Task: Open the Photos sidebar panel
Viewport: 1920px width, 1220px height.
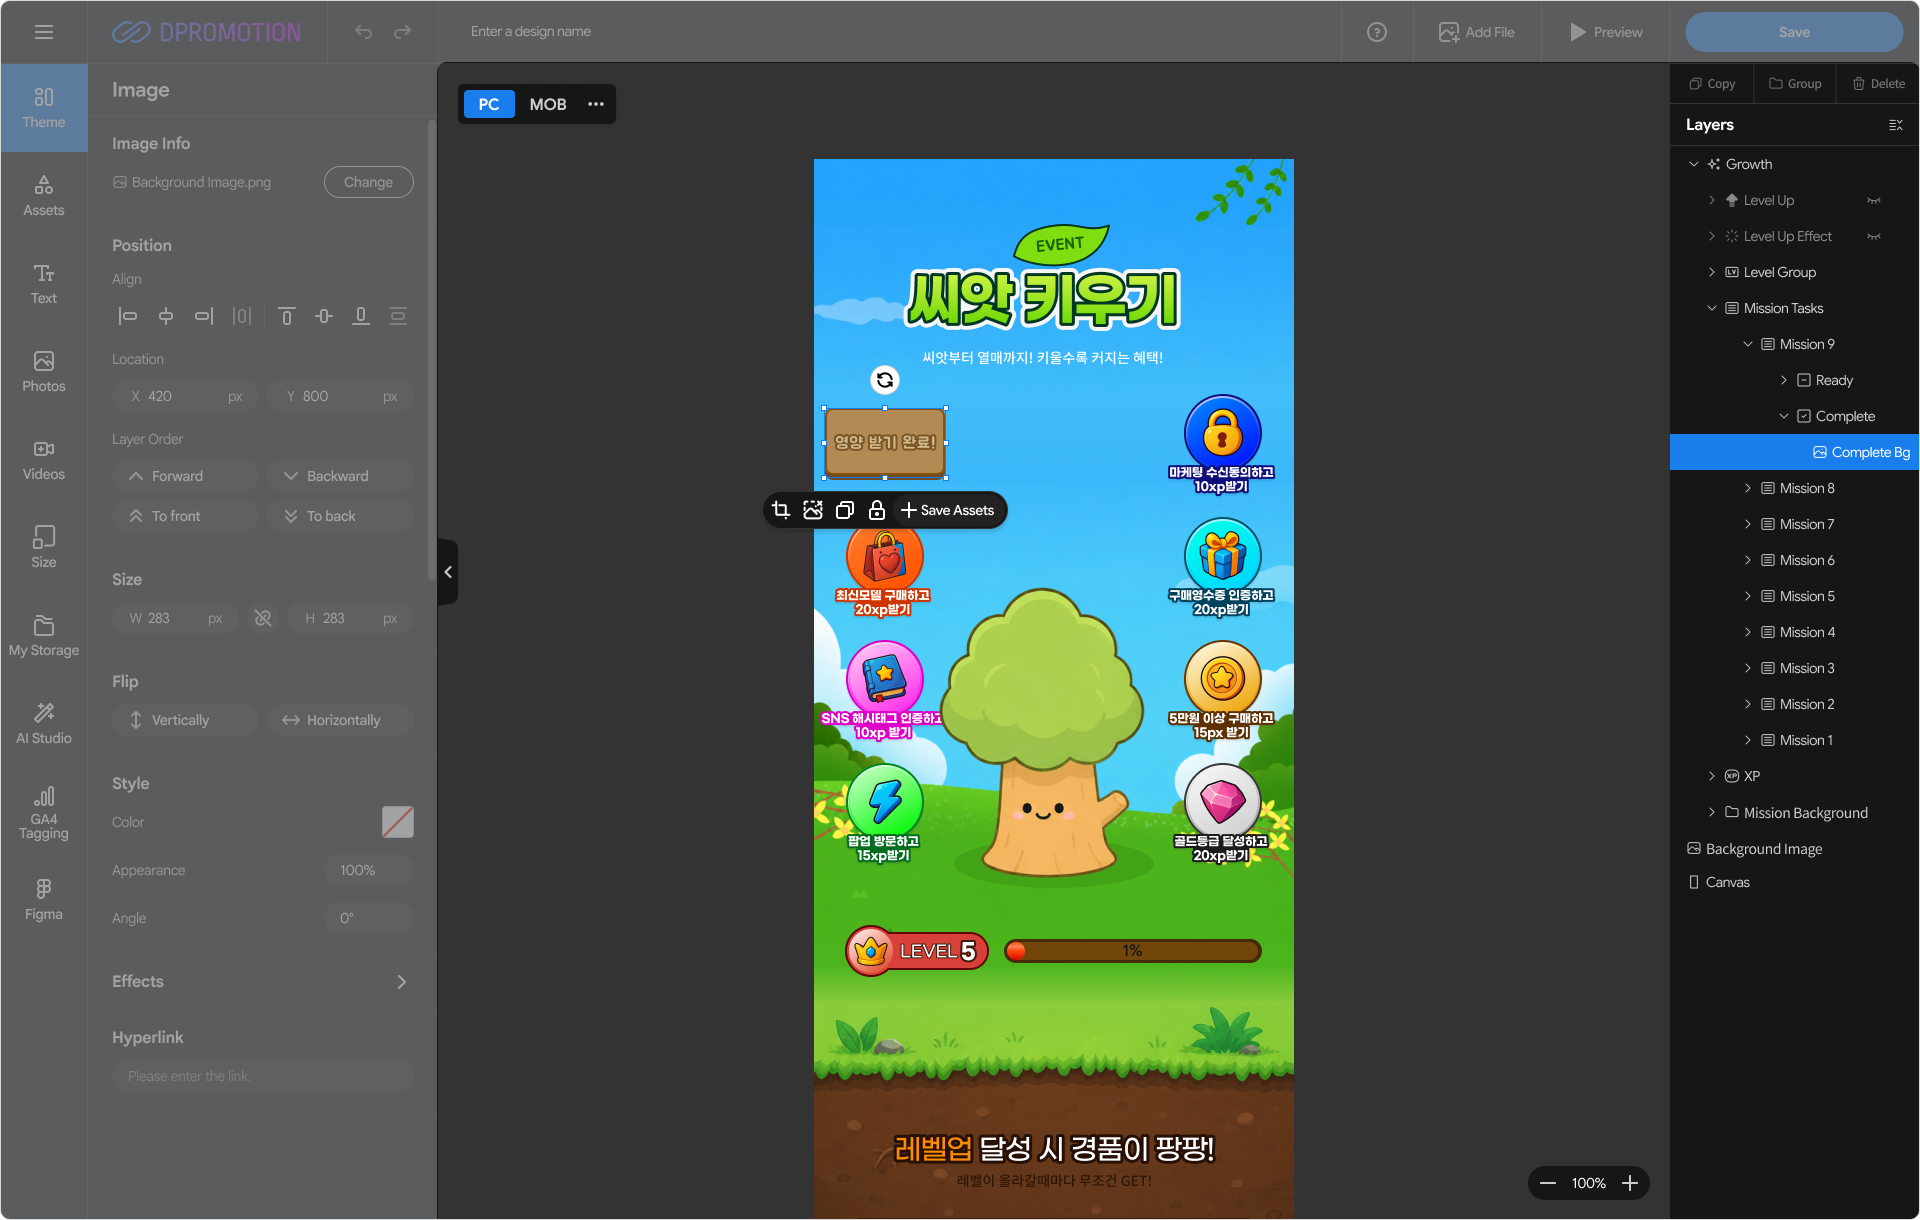Action: pyautogui.click(x=44, y=372)
